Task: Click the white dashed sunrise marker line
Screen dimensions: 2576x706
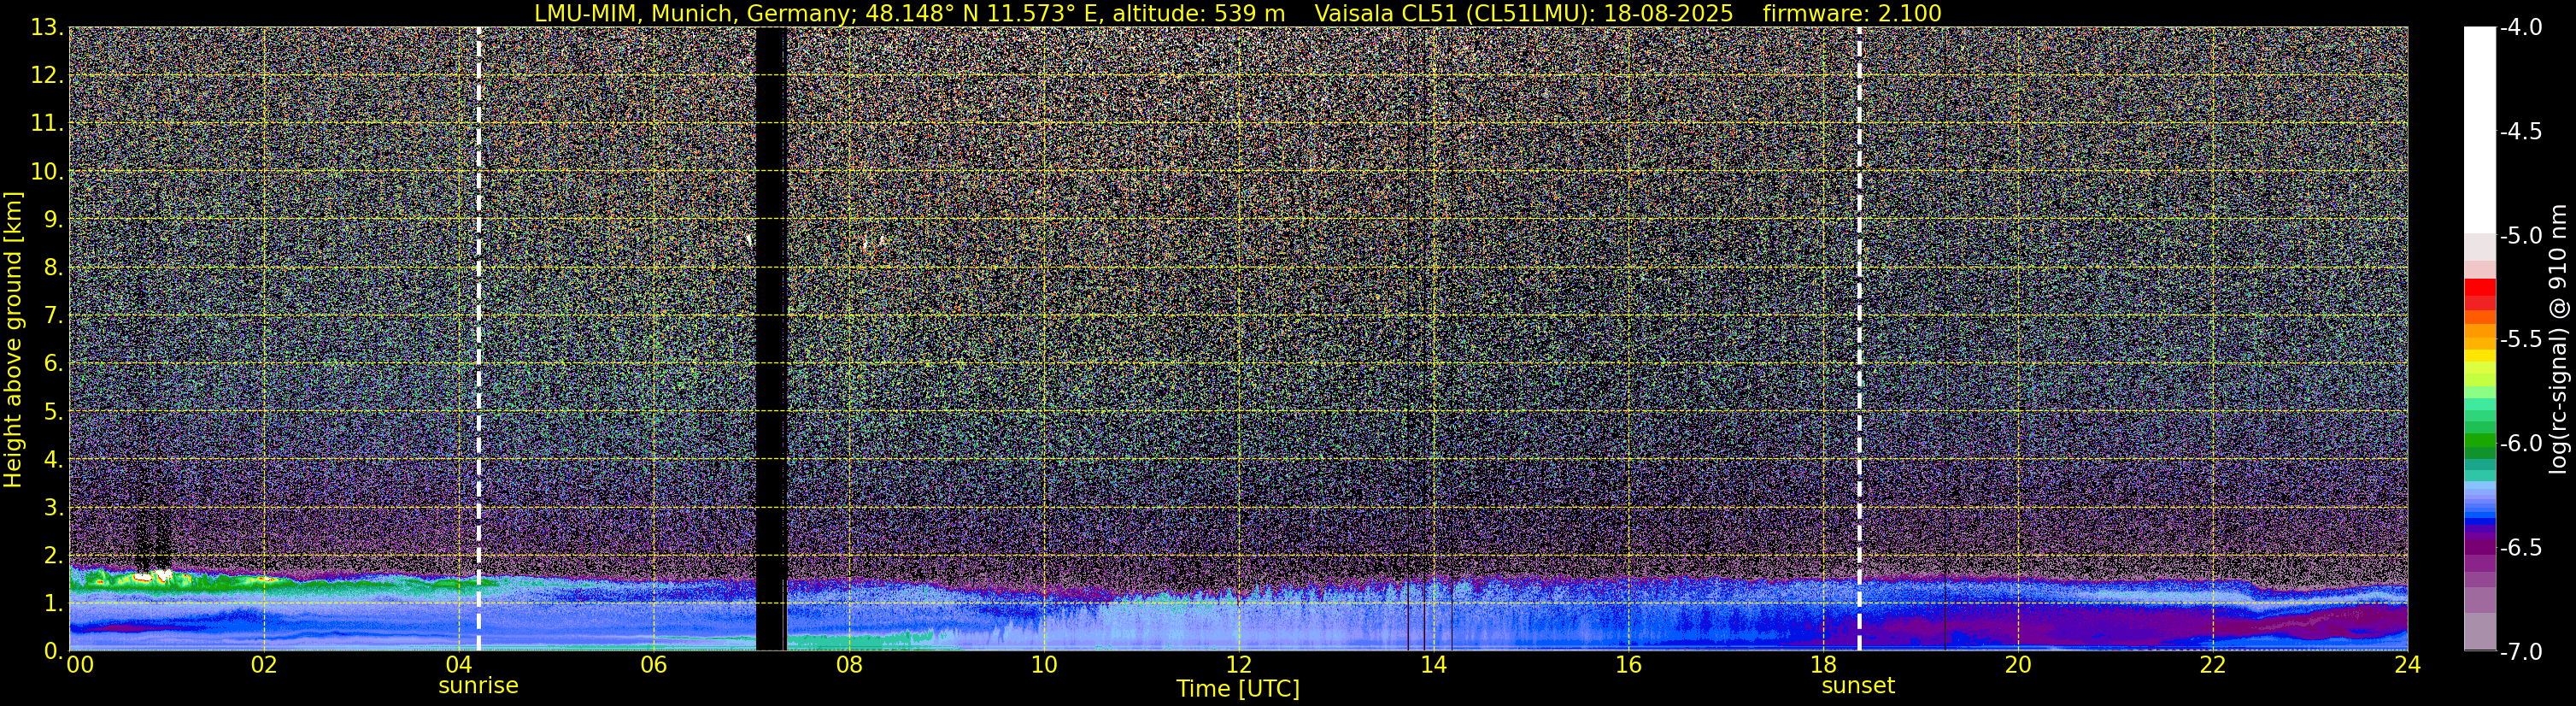Action: tap(479, 339)
